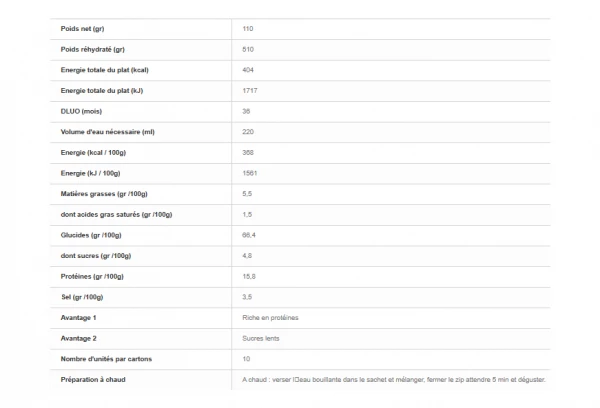Image resolution: width=600 pixels, height=408 pixels.
Task: Click the "Poids réhydraté (gr)" label
Action: click(93, 49)
